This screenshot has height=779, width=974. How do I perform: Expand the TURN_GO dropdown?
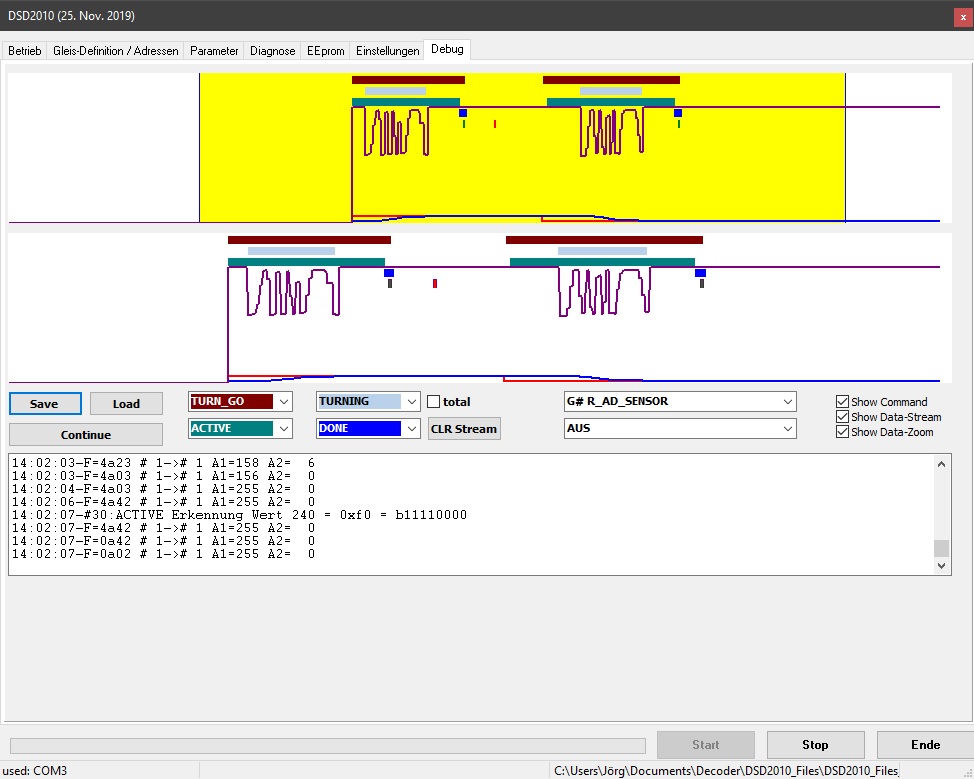pyautogui.click(x=284, y=402)
